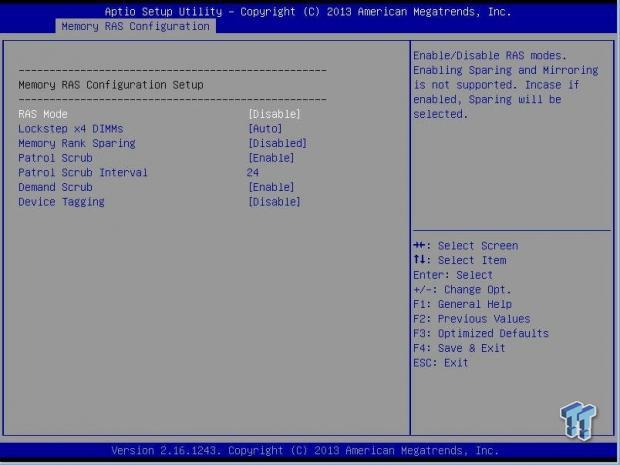Click the Enter: Select key hint

[x=453, y=275]
